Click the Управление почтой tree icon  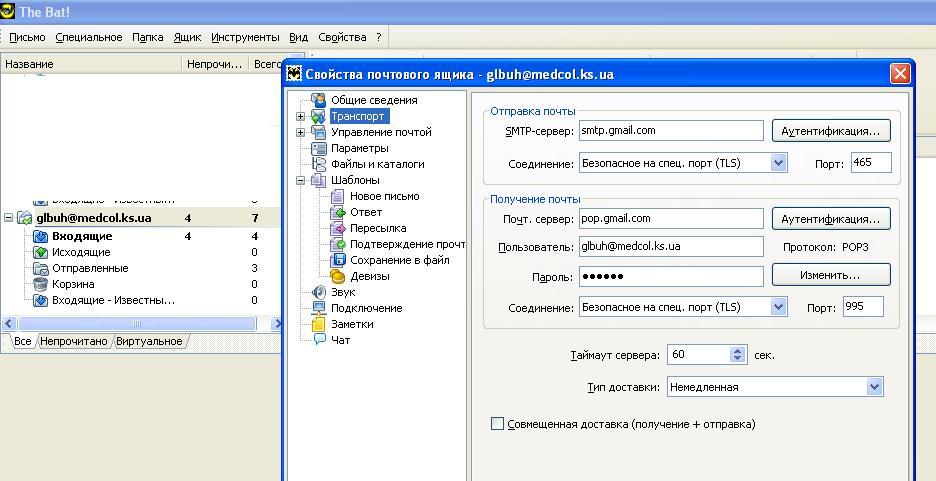(319, 132)
